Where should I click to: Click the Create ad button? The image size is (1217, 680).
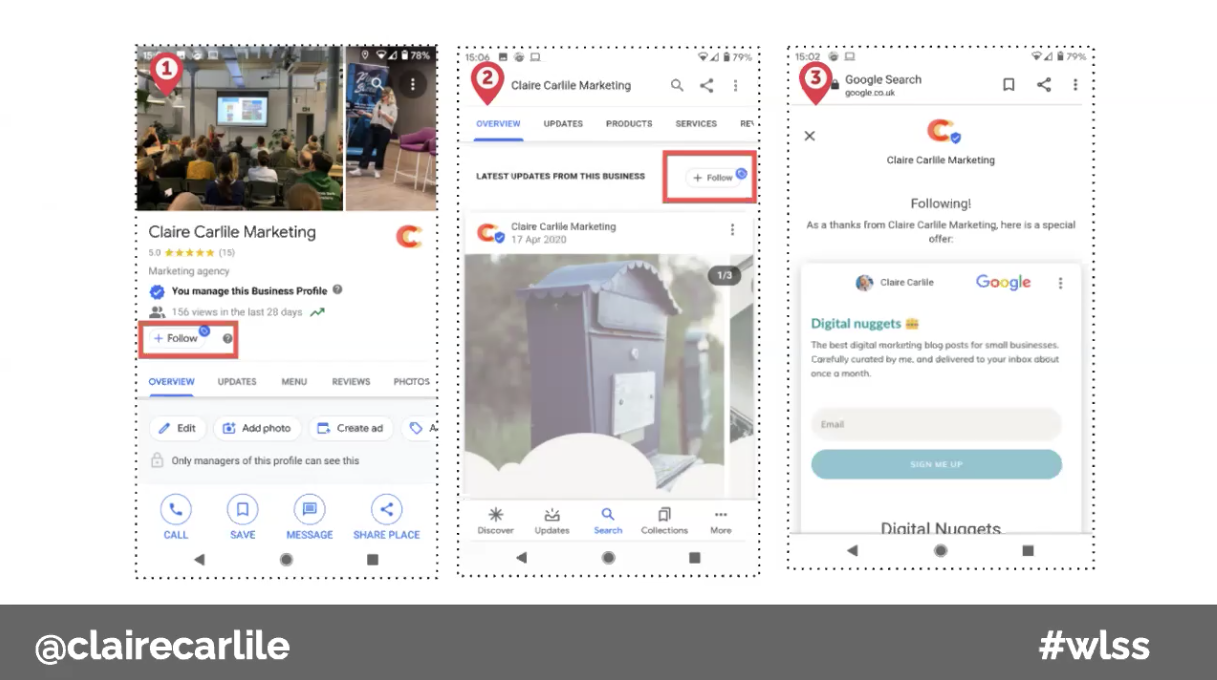(x=350, y=428)
